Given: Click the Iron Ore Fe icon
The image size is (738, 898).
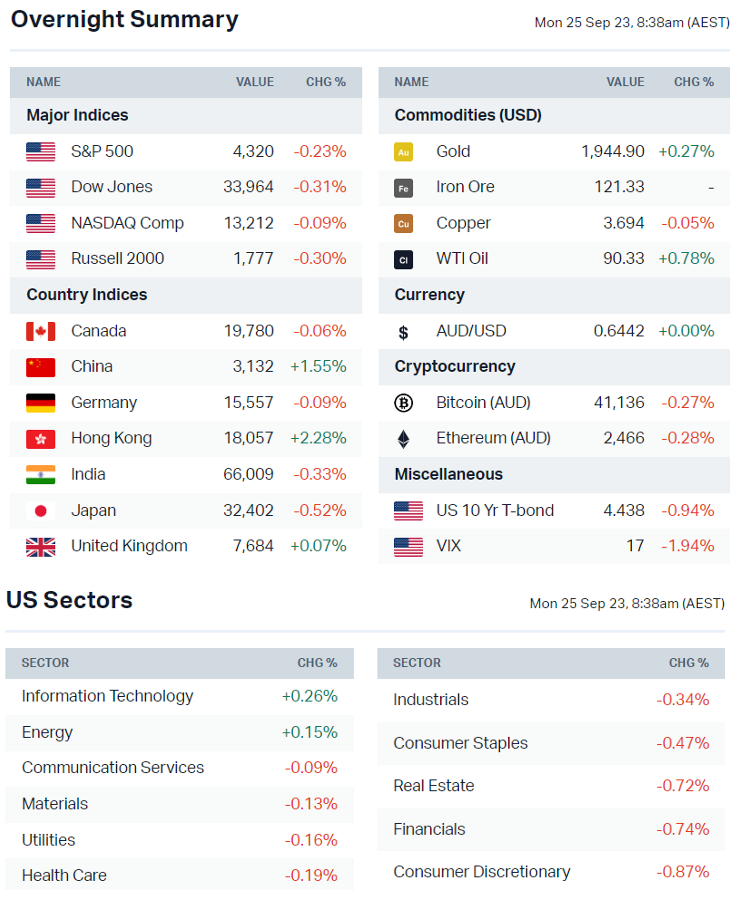Looking at the screenshot, I should pyautogui.click(x=404, y=187).
